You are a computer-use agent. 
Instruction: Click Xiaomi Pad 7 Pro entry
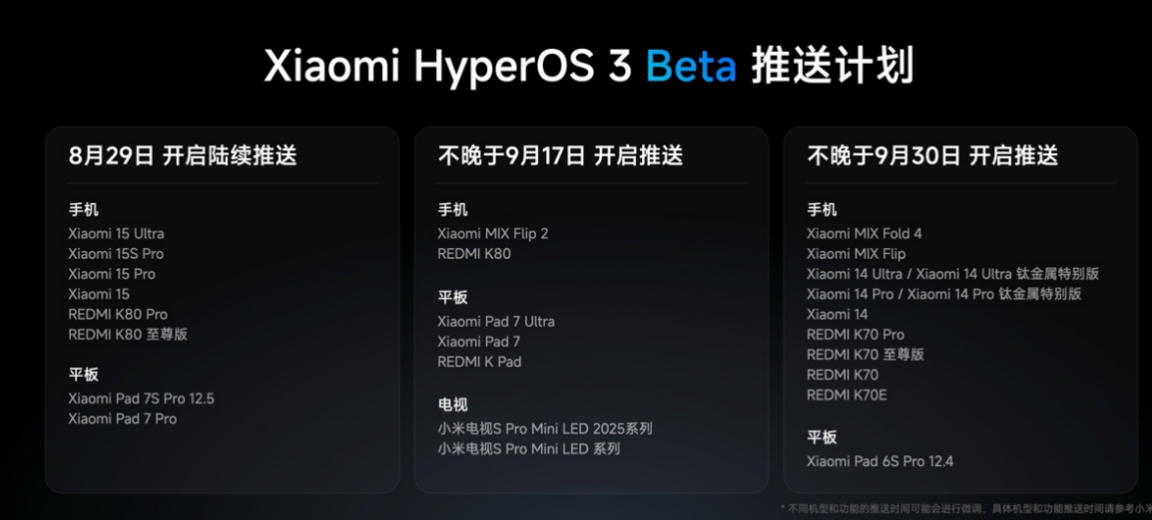(123, 419)
